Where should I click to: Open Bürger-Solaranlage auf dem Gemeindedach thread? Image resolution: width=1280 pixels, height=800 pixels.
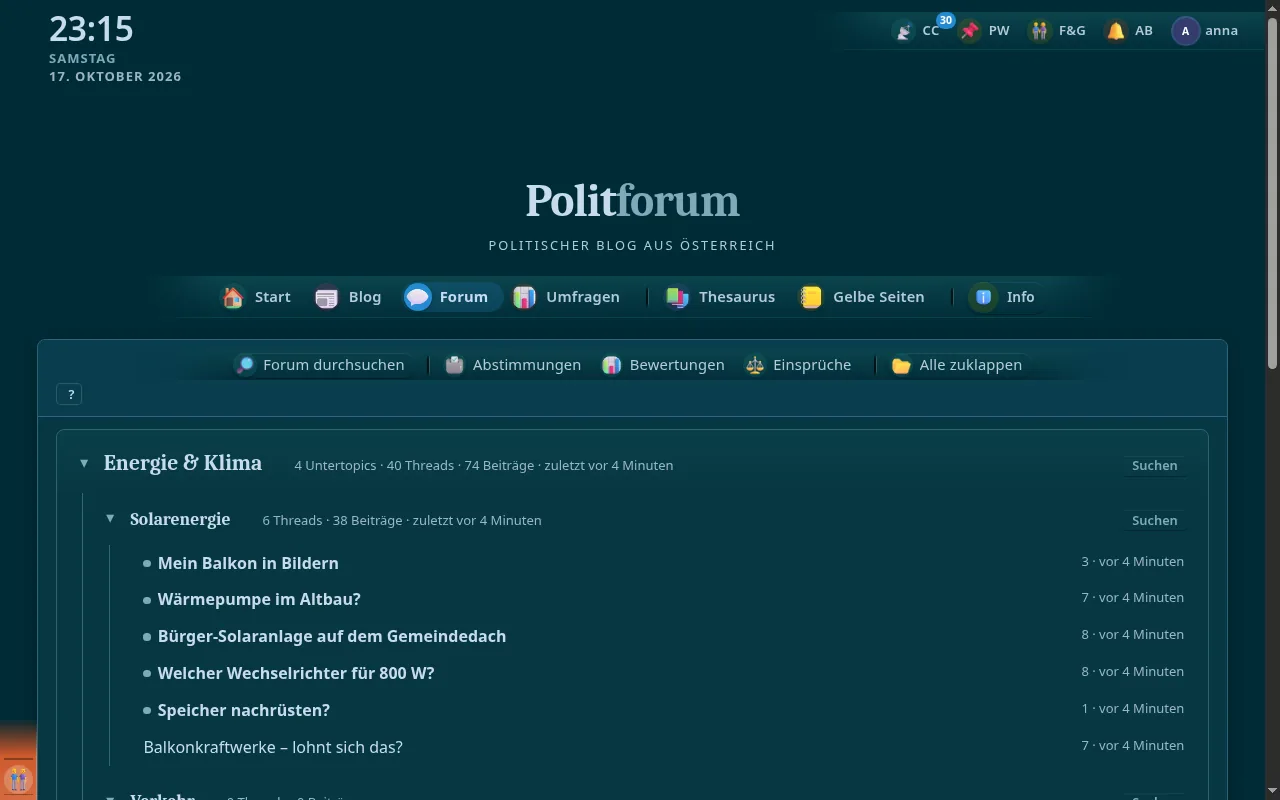click(x=332, y=636)
